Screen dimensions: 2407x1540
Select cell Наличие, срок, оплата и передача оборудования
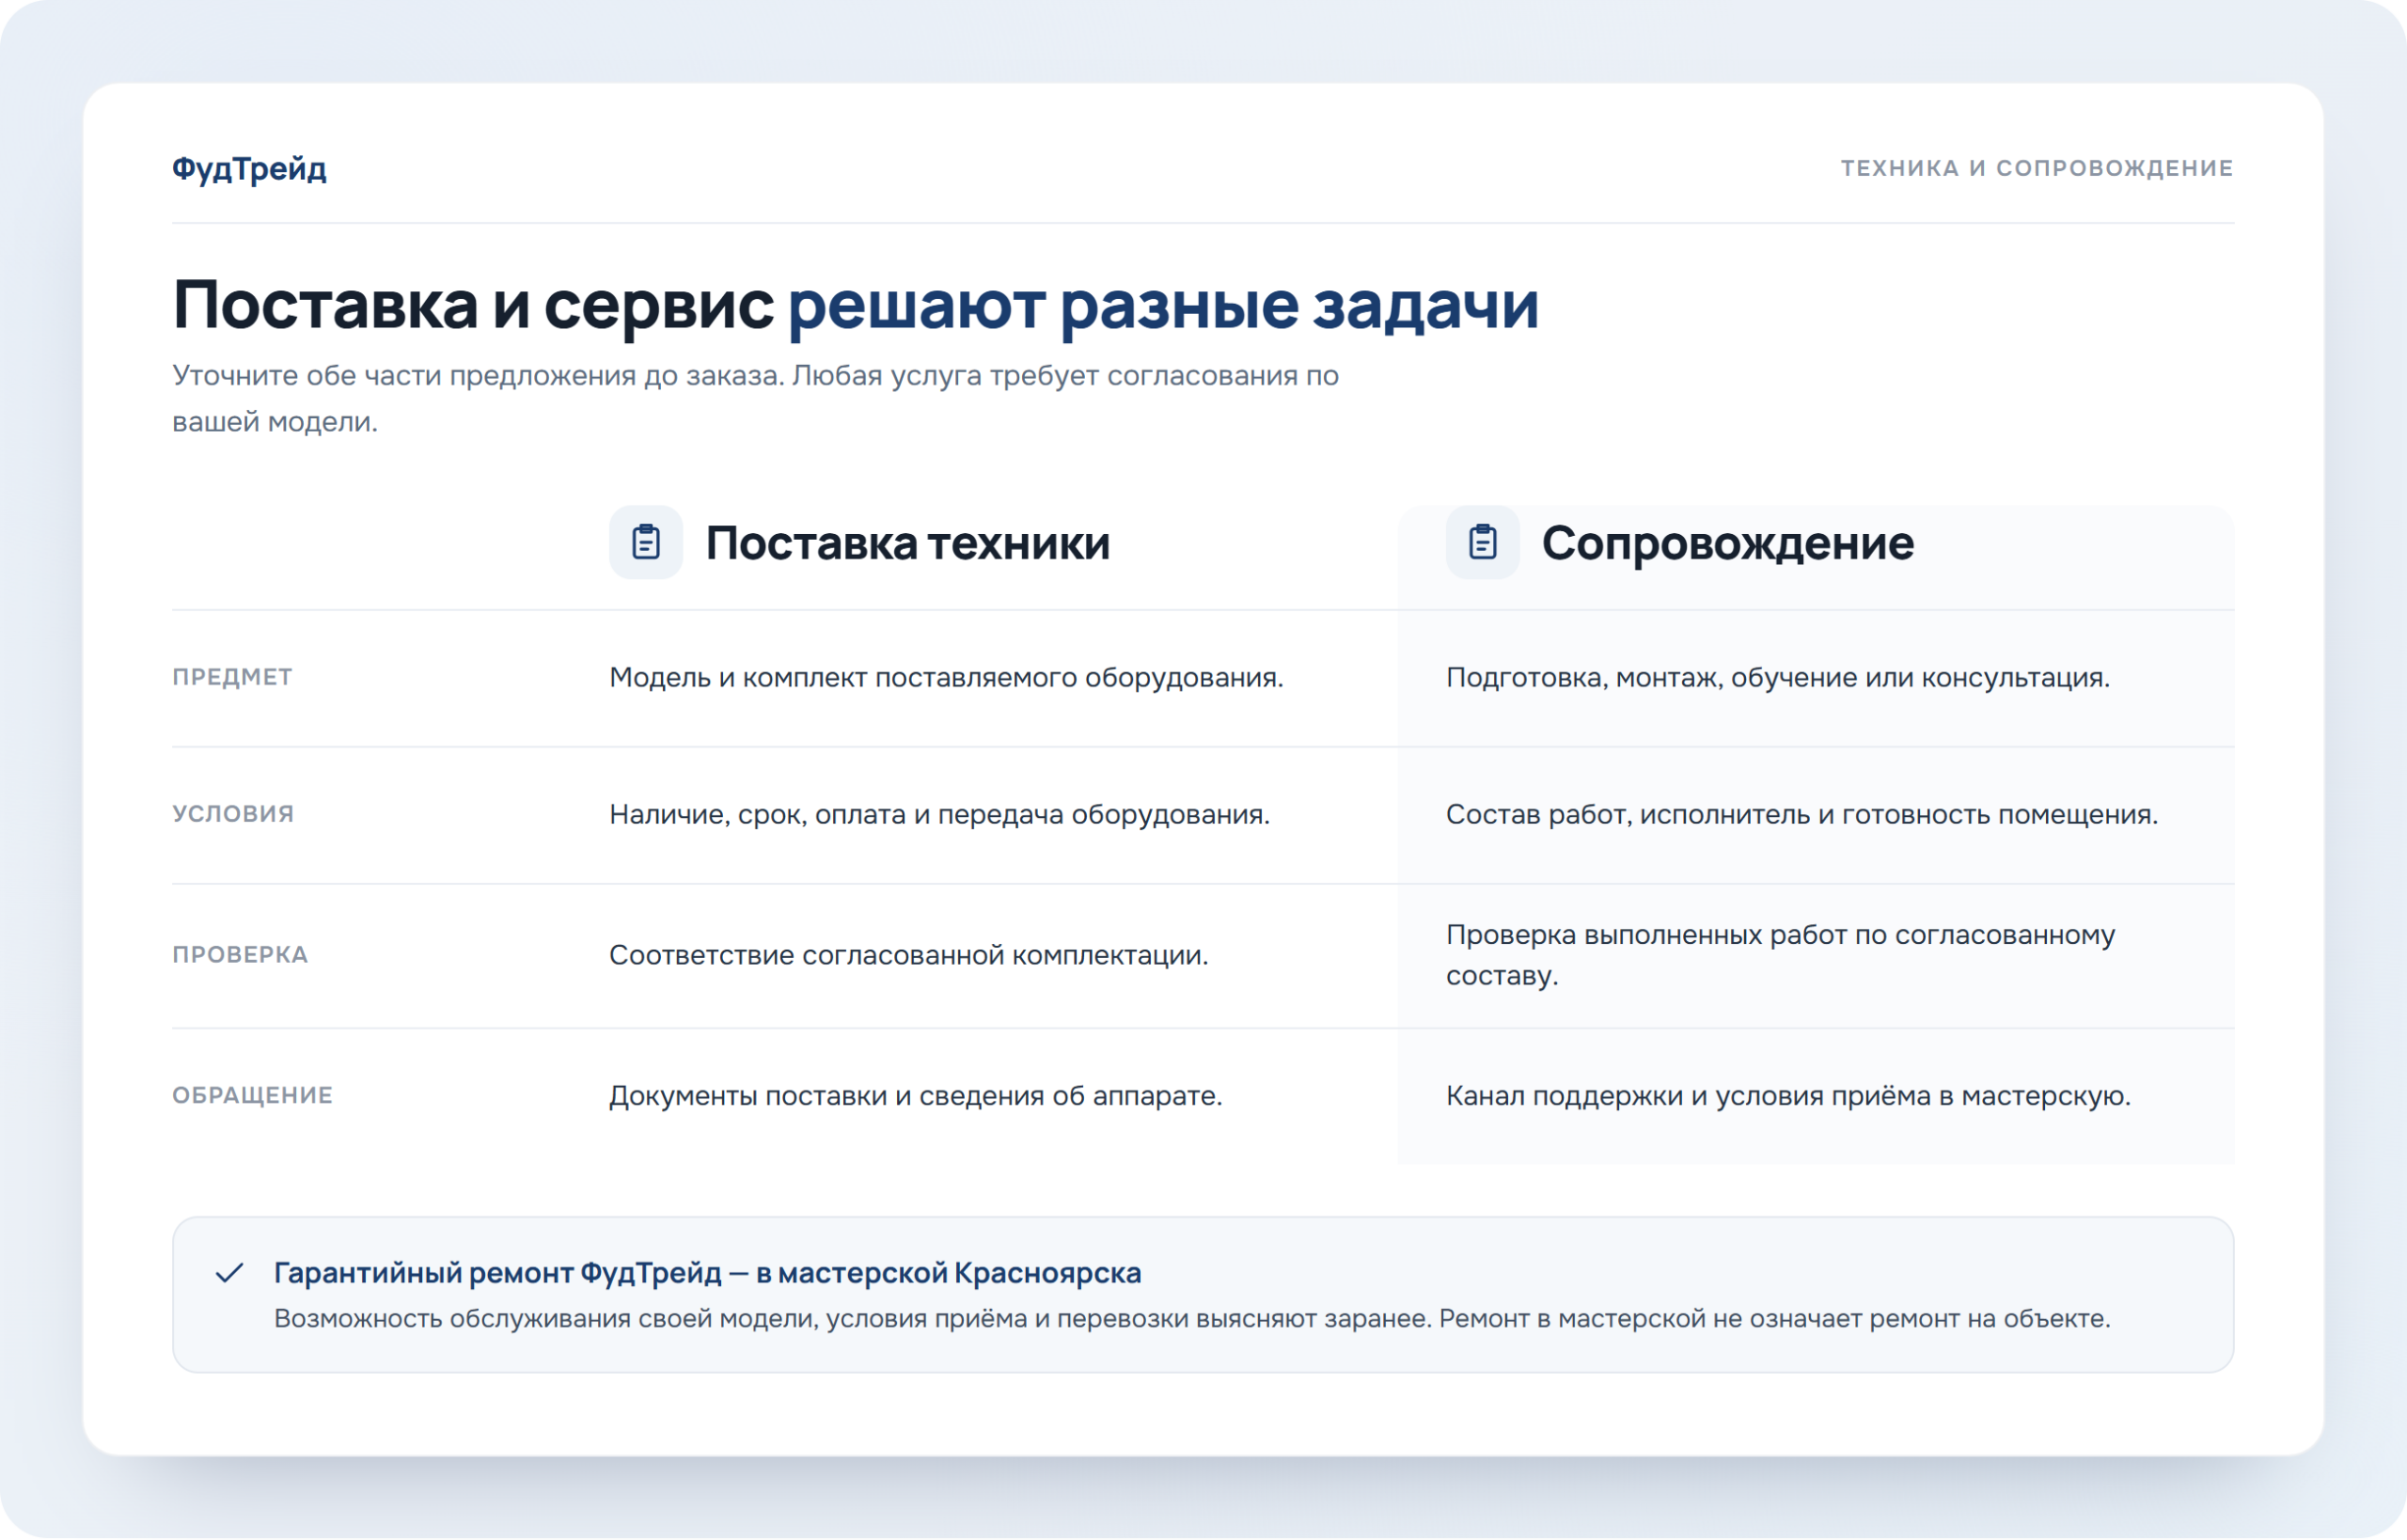[x=940, y=815]
